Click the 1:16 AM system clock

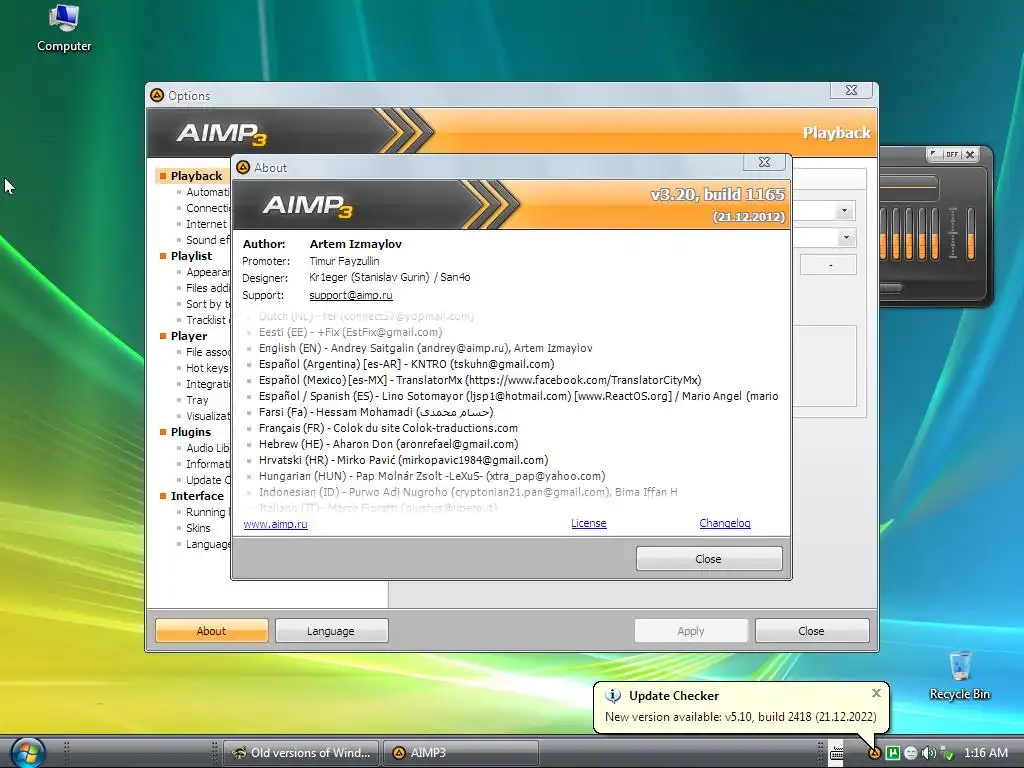coord(986,753)
